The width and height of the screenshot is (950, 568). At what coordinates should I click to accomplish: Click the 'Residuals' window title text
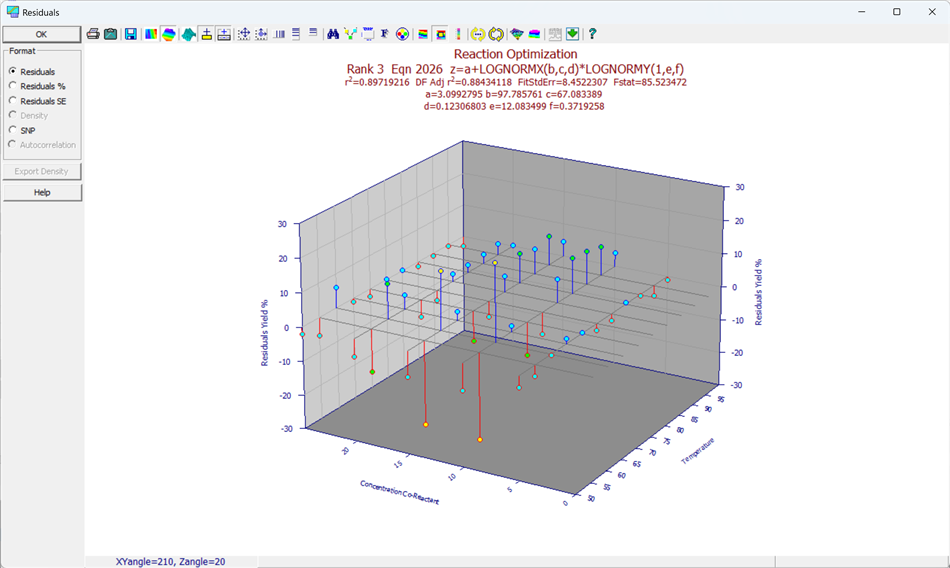tap(41, 12)
